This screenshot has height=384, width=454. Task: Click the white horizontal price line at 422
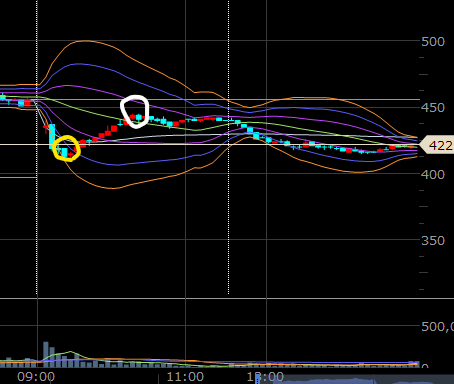pos(210,144)
